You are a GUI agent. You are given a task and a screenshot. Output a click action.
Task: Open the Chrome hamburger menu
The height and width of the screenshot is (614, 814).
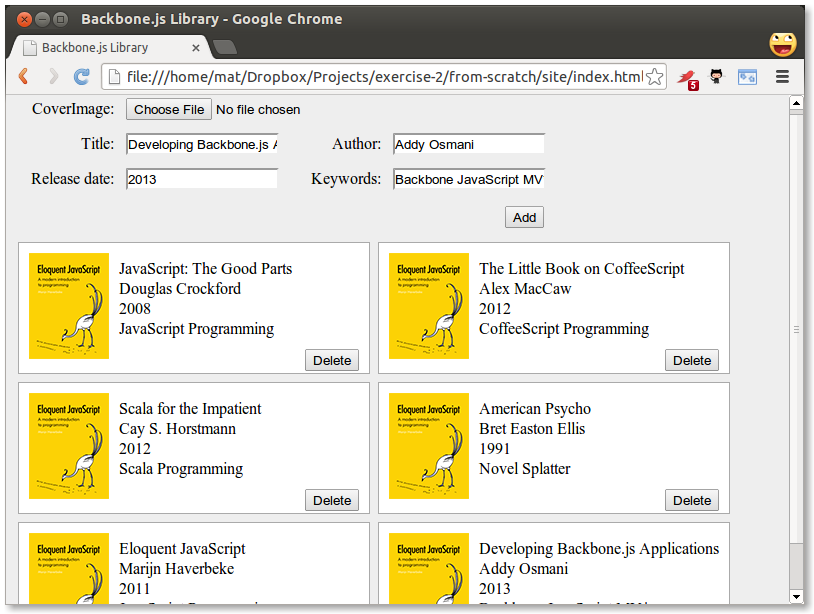783,77
